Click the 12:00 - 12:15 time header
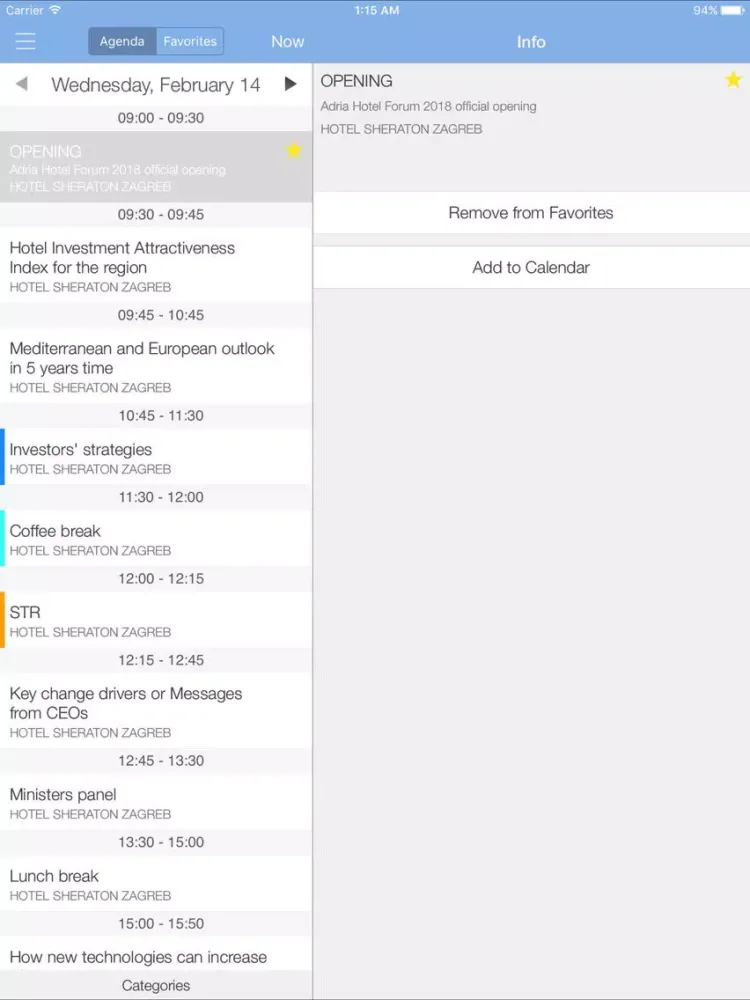Image resolution: width=750 pixels, height=1000 pixels. coord(161,579)
